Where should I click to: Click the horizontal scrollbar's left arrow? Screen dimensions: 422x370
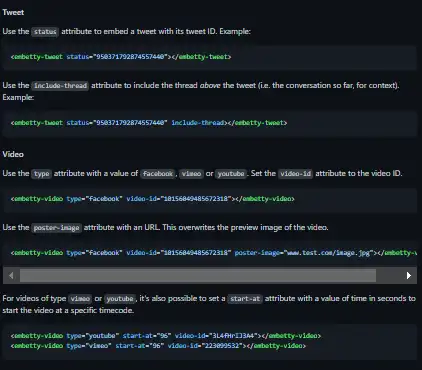11,275
